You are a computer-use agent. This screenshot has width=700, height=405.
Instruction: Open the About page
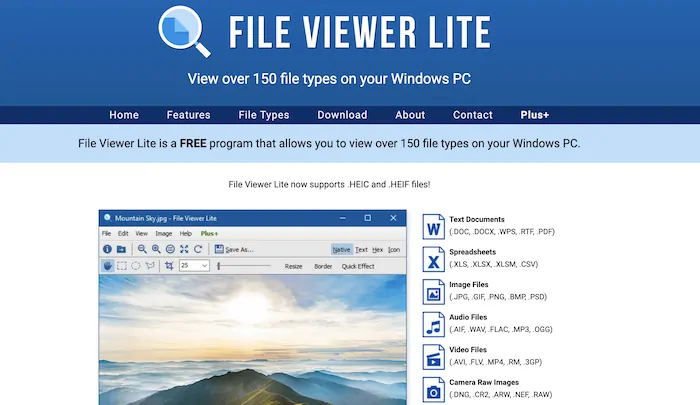[x=410, y=115]
